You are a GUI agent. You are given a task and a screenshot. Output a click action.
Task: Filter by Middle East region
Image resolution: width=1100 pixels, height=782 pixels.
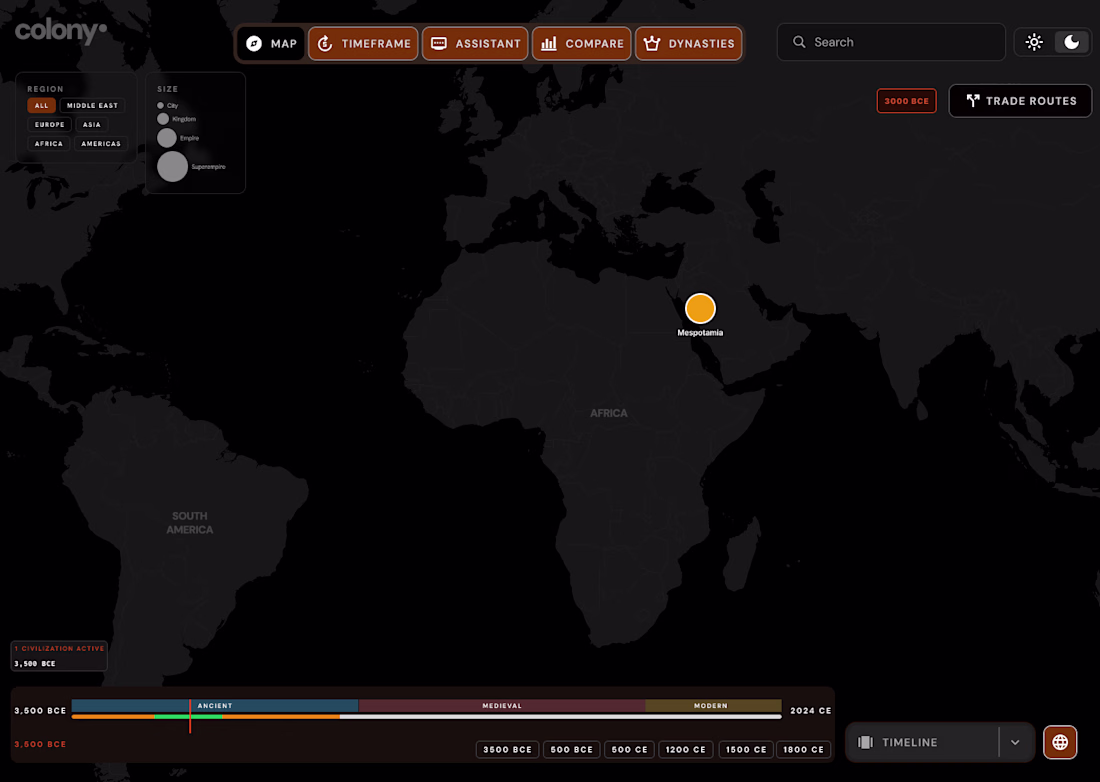tap(93, 105)
